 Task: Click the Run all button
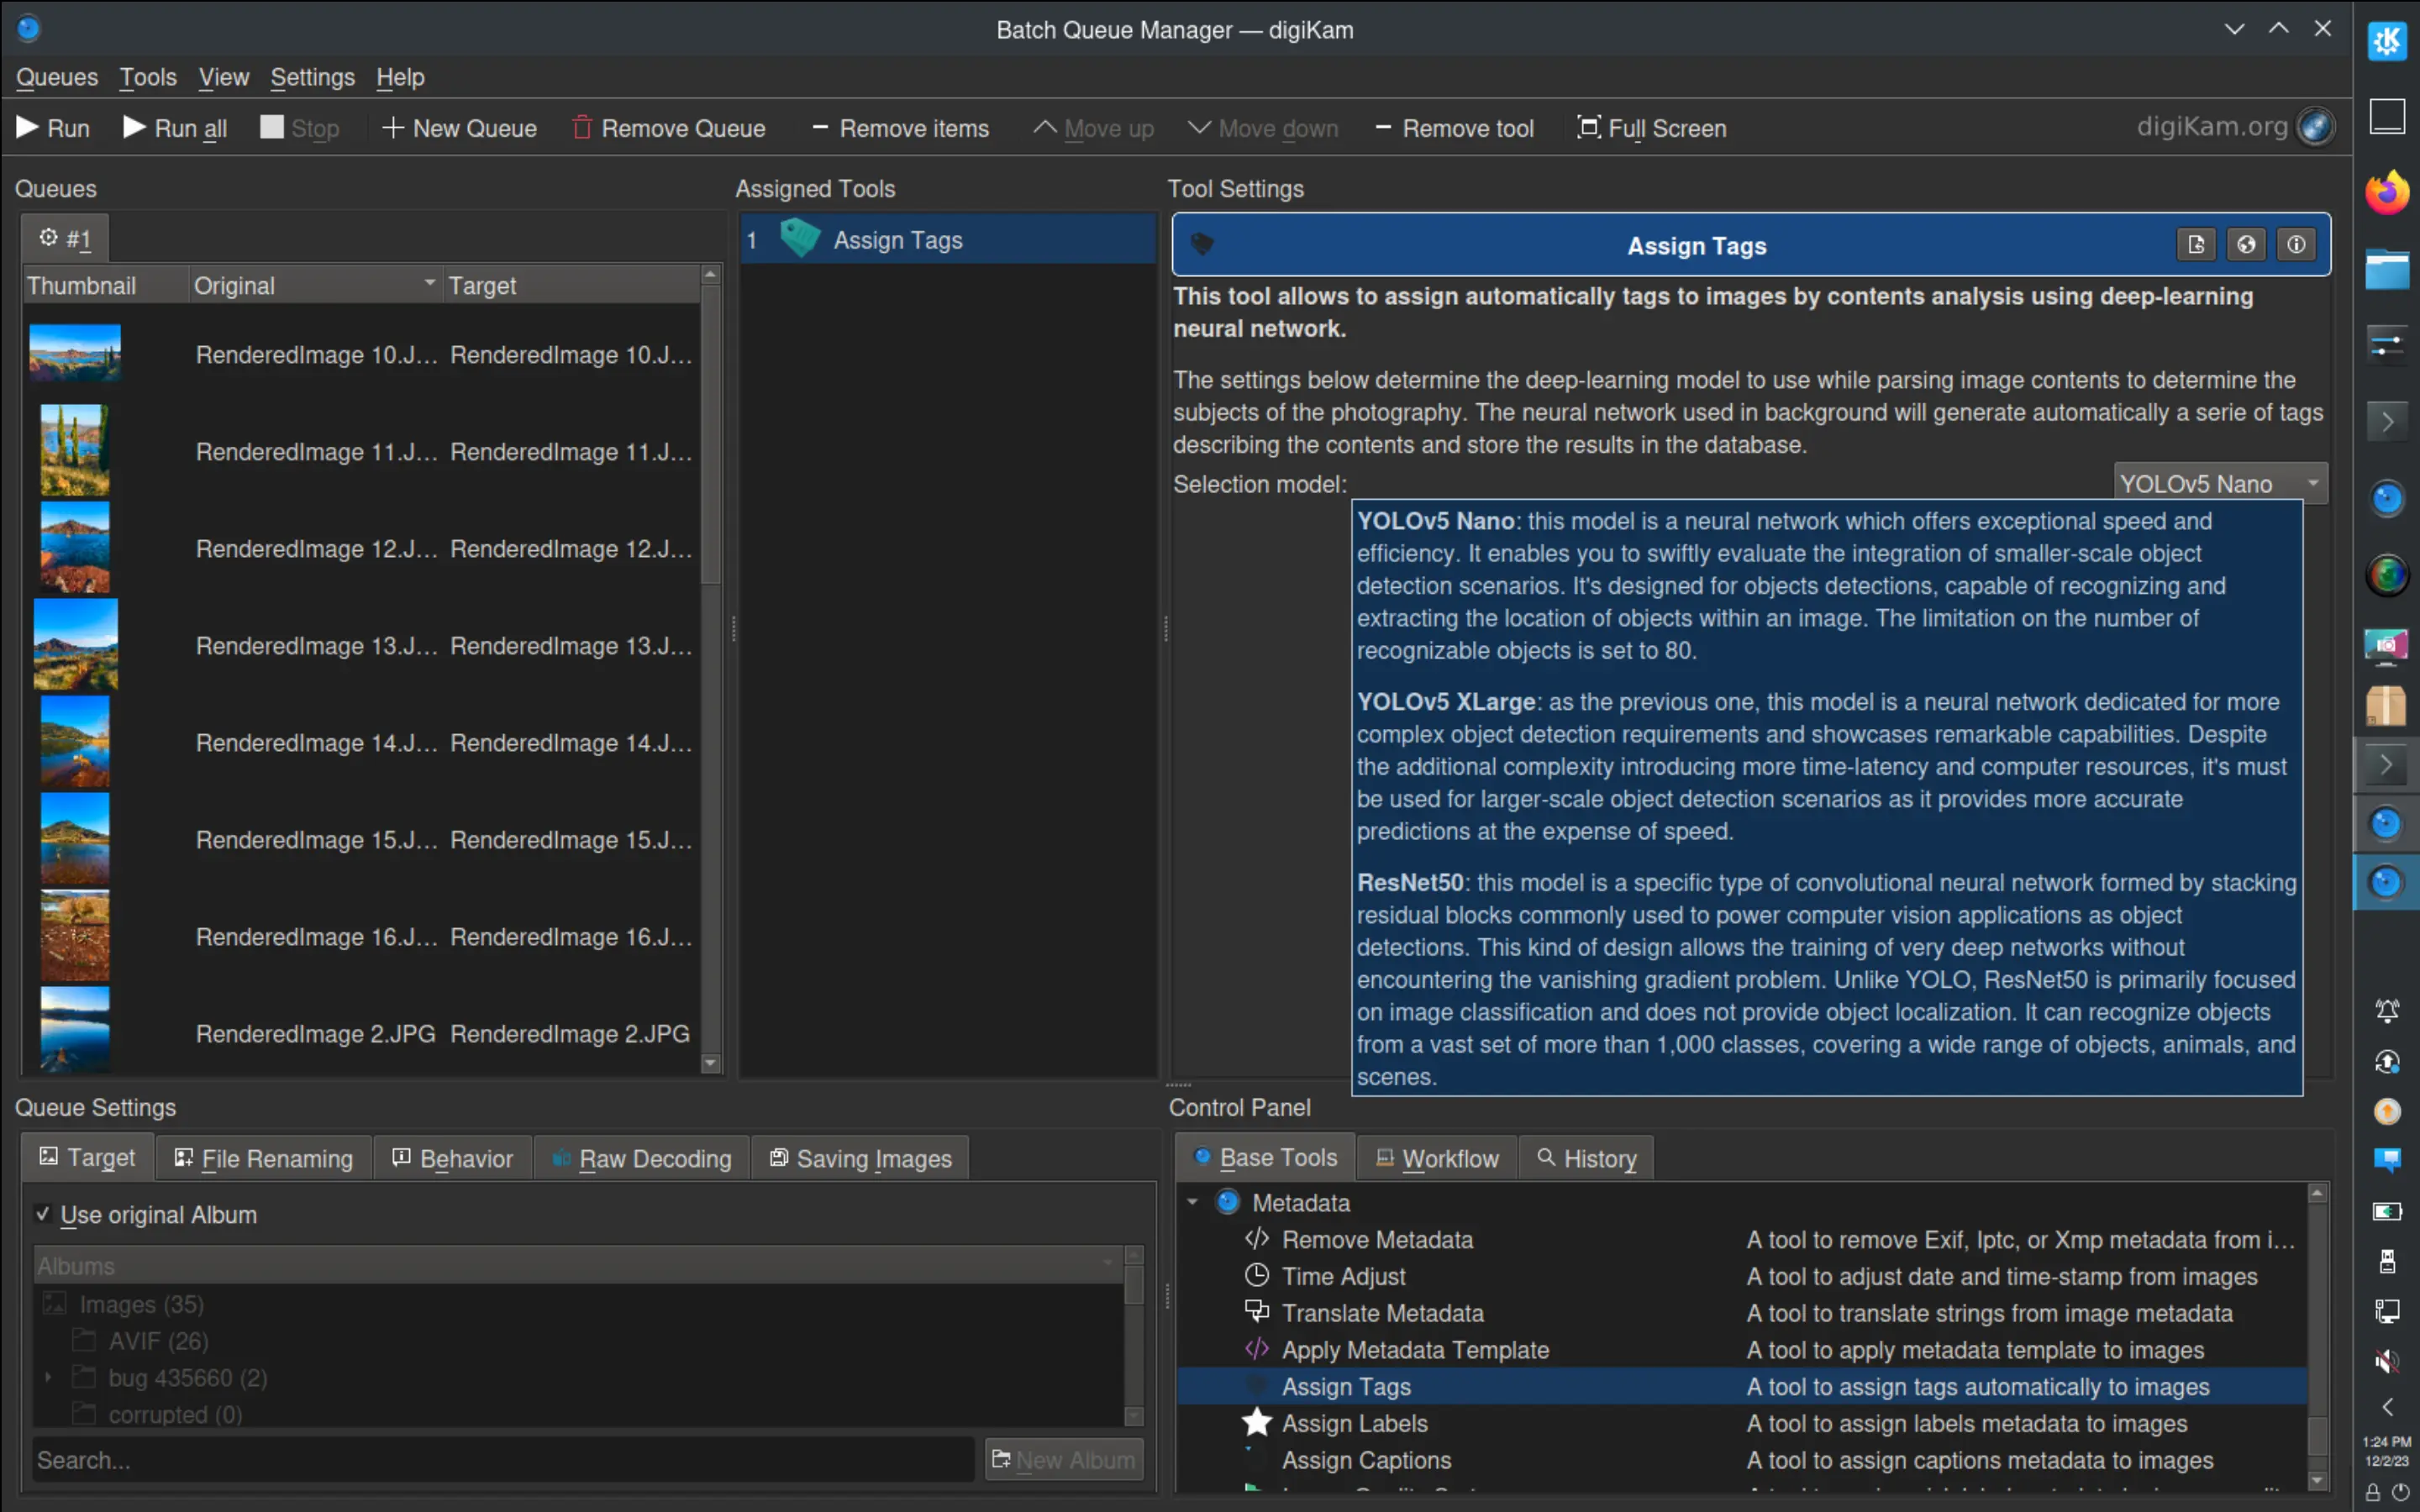(x=174, y=128)
